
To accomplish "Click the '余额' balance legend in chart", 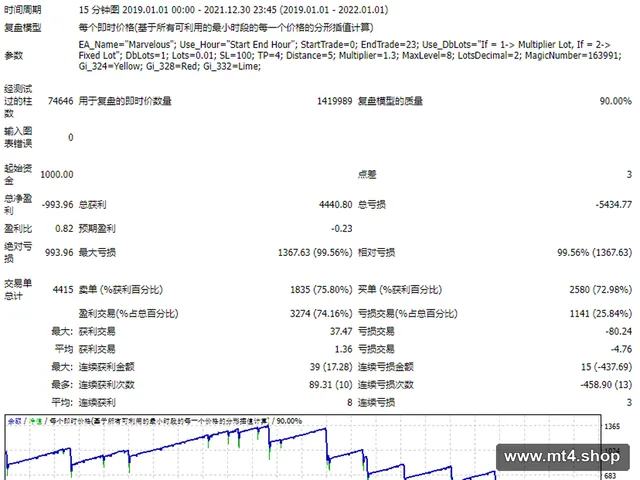I will click(14, 421).
